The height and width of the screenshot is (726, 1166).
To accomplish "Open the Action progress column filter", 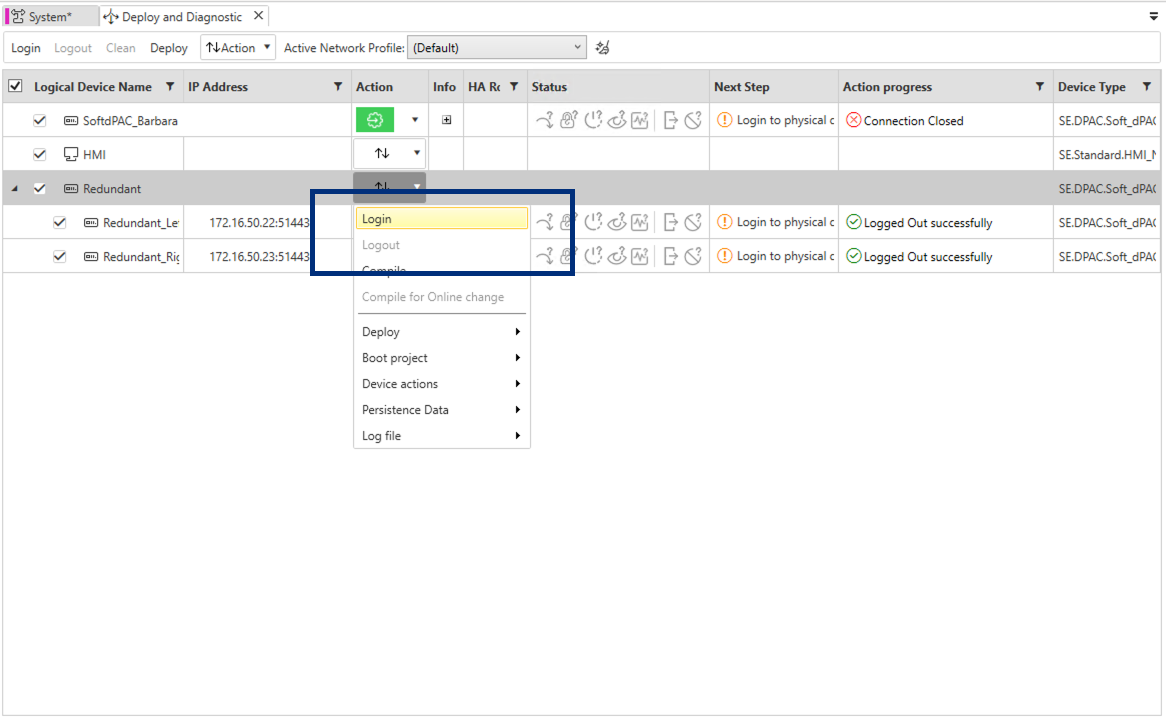I will (x=1040, y=86).
